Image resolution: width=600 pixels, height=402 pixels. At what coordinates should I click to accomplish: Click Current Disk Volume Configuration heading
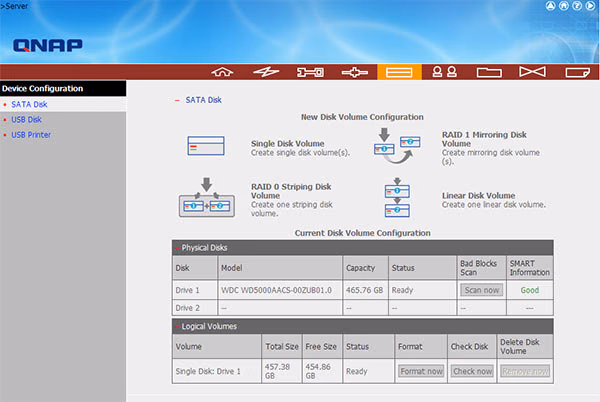(x=362, y=233)
